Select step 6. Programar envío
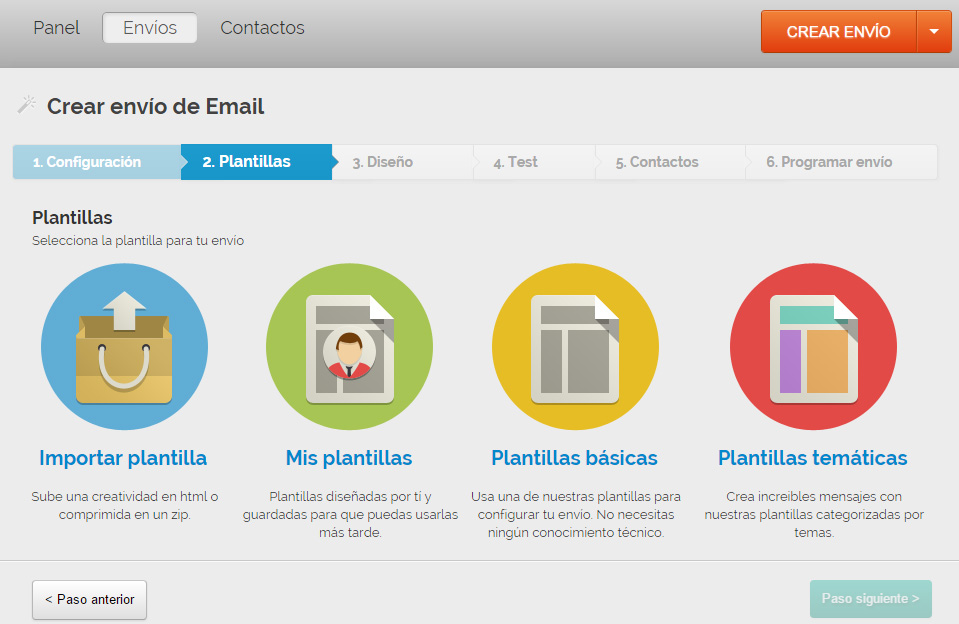The height and width of the screenshot is (624, 959). [829, 162]
